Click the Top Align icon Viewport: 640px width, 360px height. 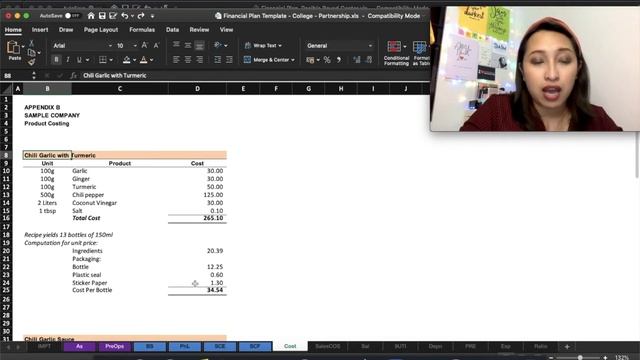pyautogui.click(x=176, y=45)
